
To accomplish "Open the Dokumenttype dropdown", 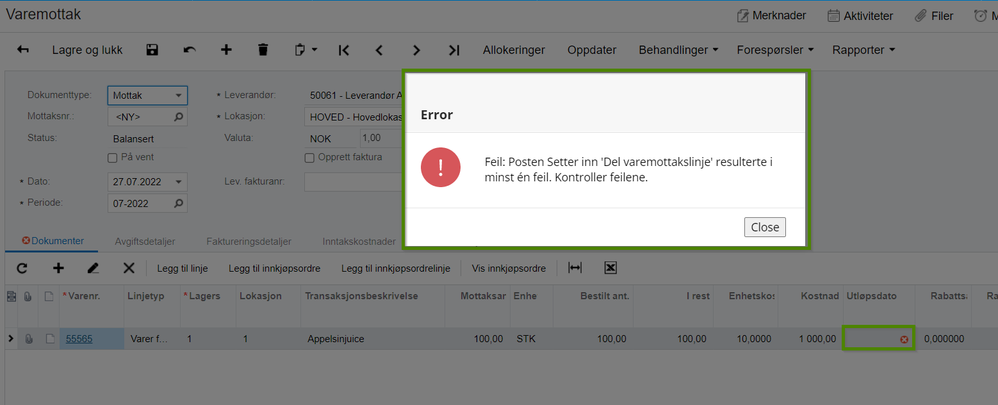I will [178, 96].
